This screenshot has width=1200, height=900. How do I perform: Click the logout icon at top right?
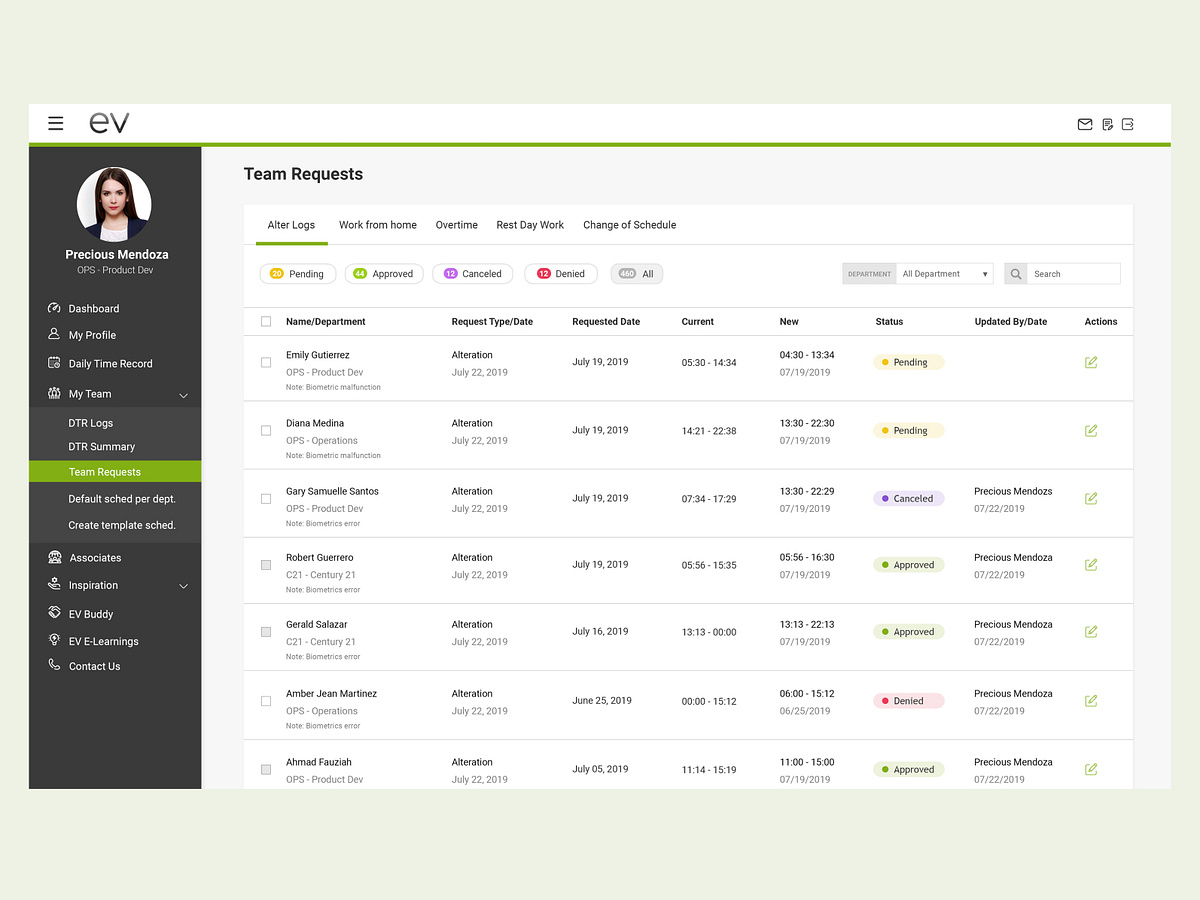(1128, 124)
